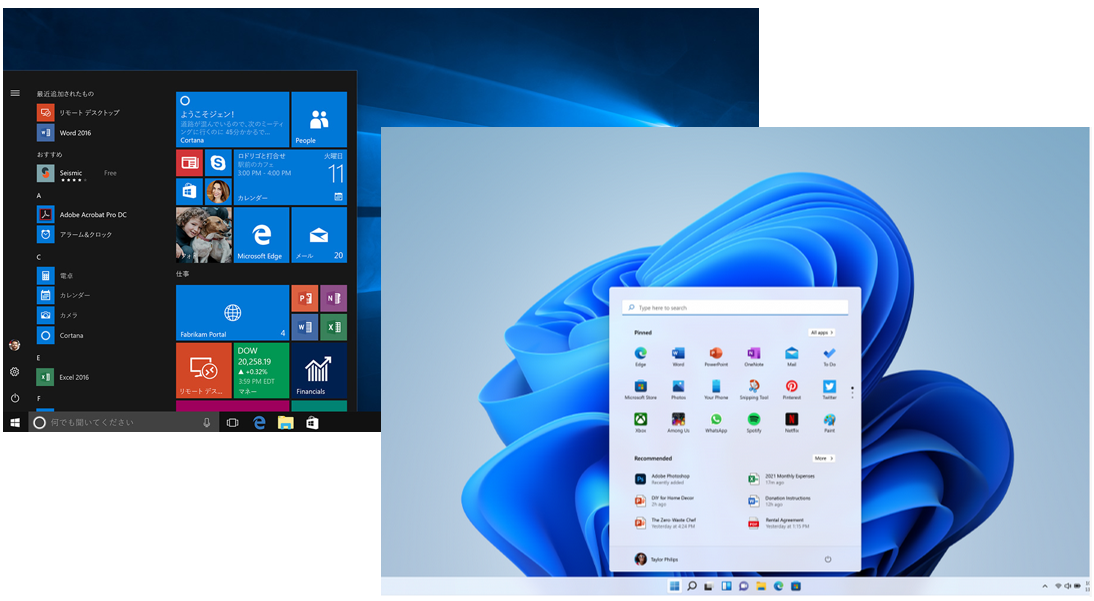This screenshot has width=1094, height=601.
Task: Open OneNote from the pinned apps
Action: pos(754,352)
